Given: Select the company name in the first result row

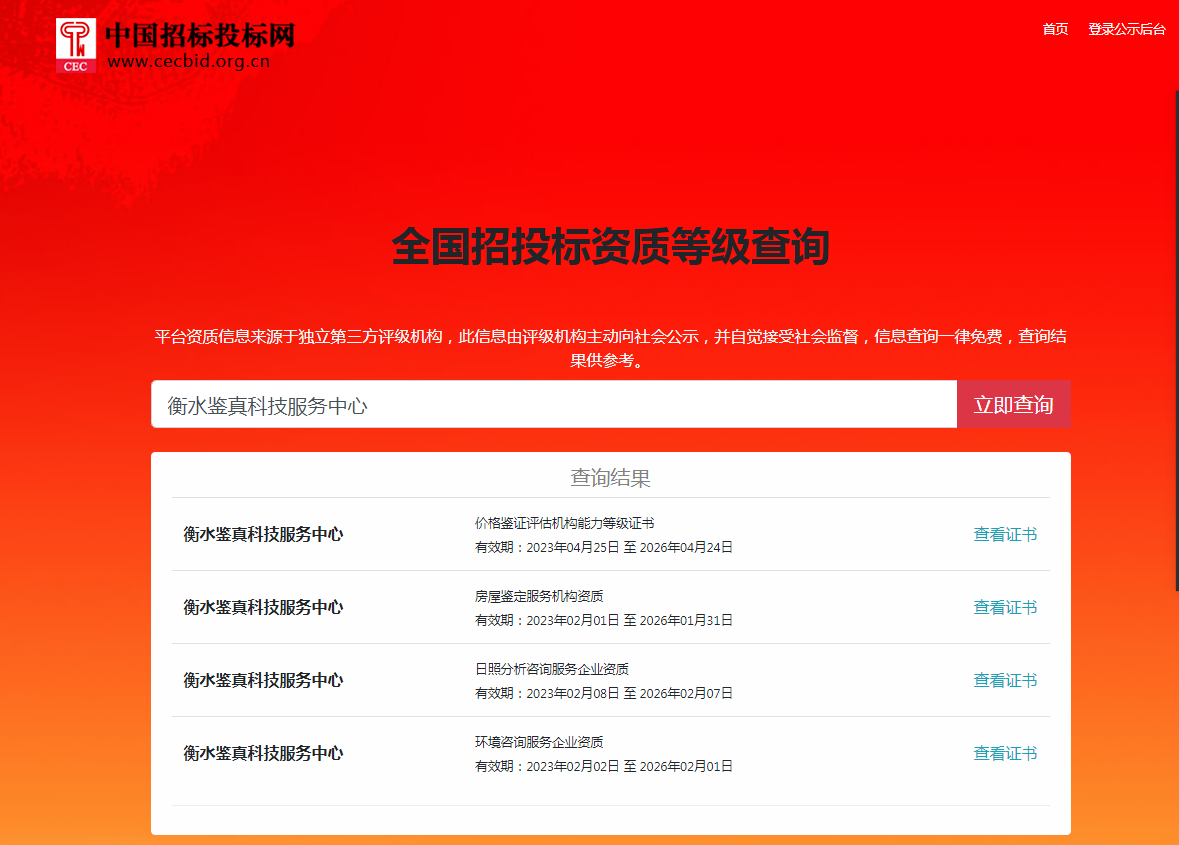Looking at the screenshot, I should (x=263, y=535).
